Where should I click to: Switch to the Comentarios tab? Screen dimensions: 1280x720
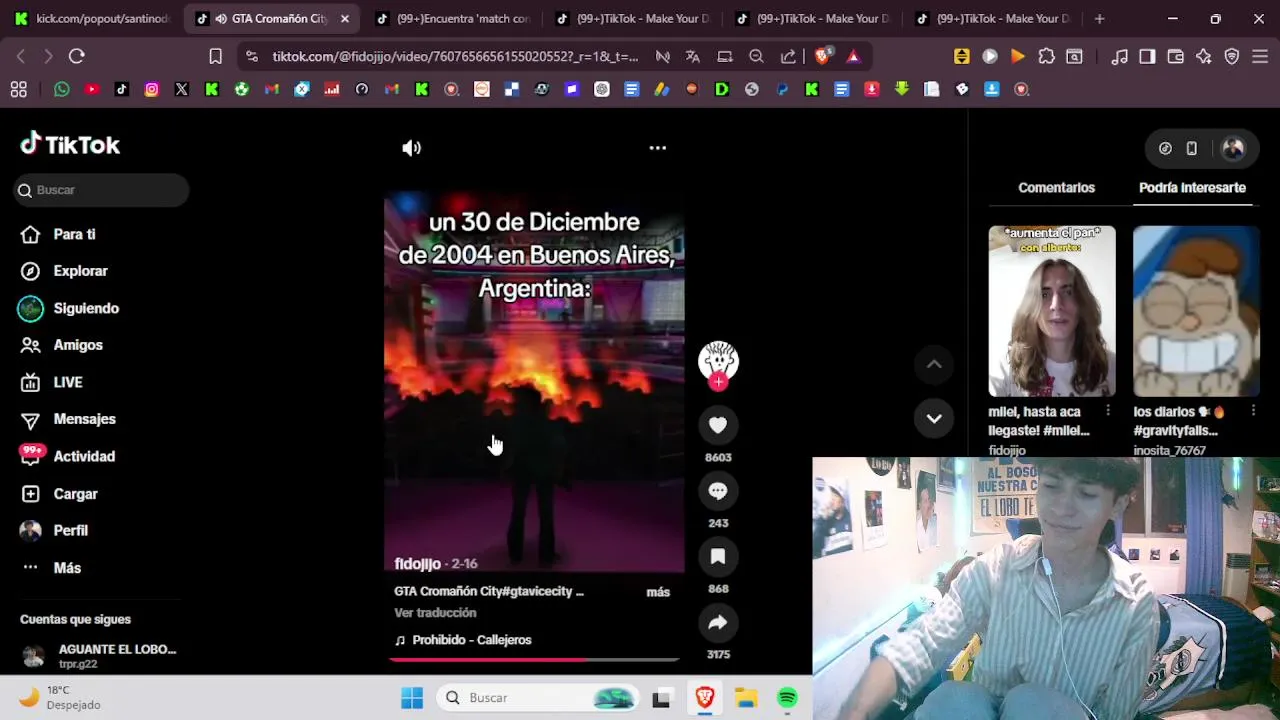(1056, 188)
